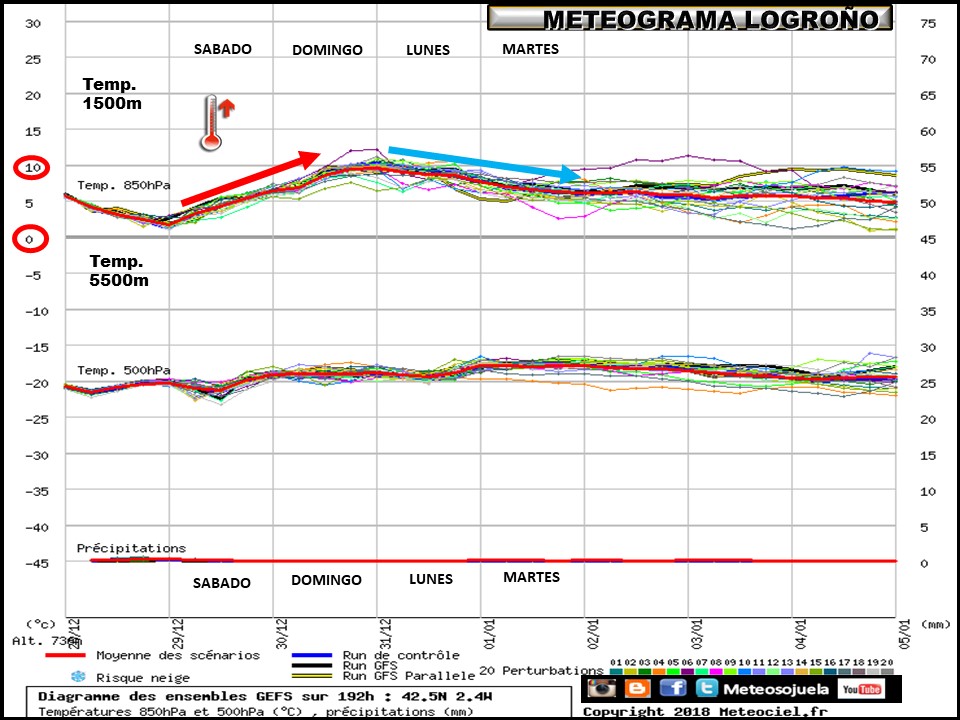Click the SABADO label below the precipitation line

click(222, 583)
